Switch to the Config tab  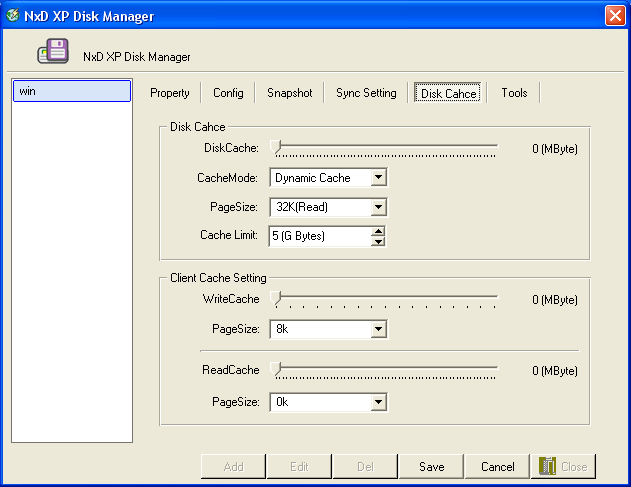pos(228,93)
